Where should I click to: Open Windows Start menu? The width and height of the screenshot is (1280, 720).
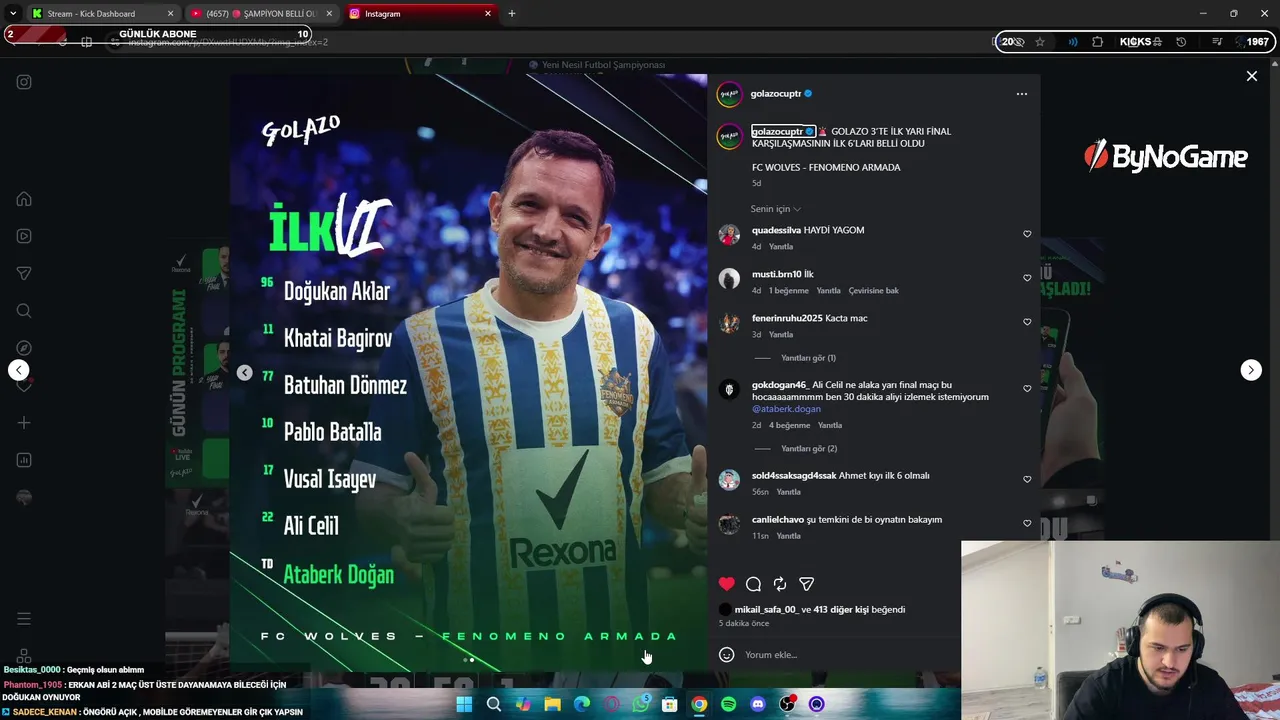pyautogui.click(x=464, y=704)
